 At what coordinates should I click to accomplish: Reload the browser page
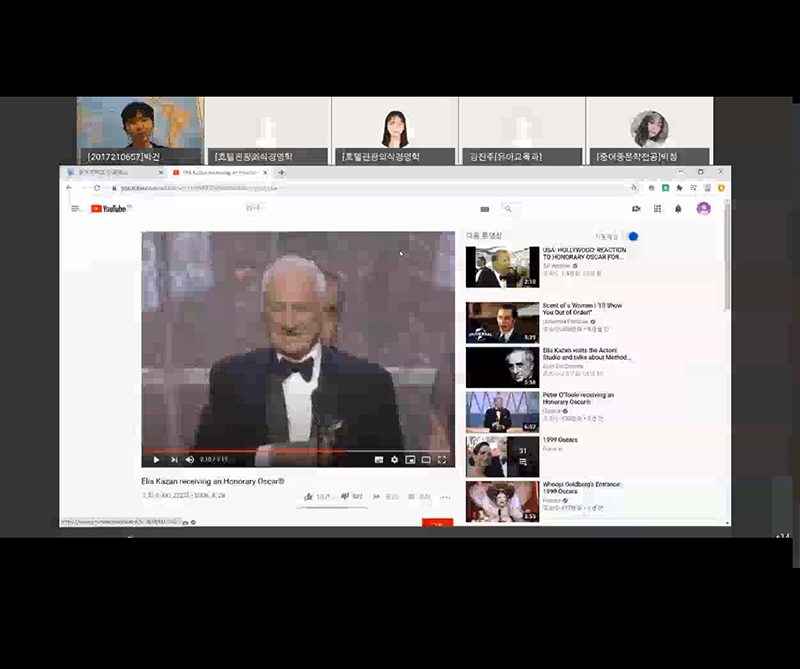tap(97, 188)
